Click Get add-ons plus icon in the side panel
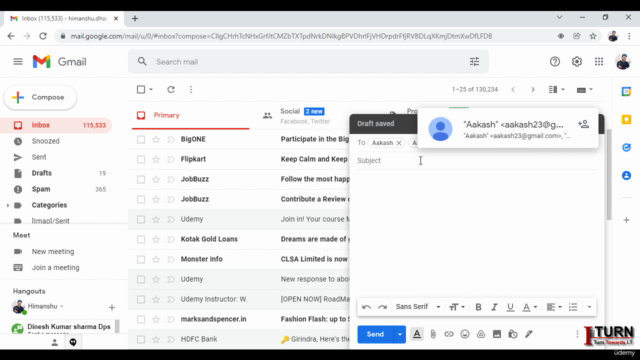Image resolution: width=640 pixels, height=360 pixels. (626, 220)
